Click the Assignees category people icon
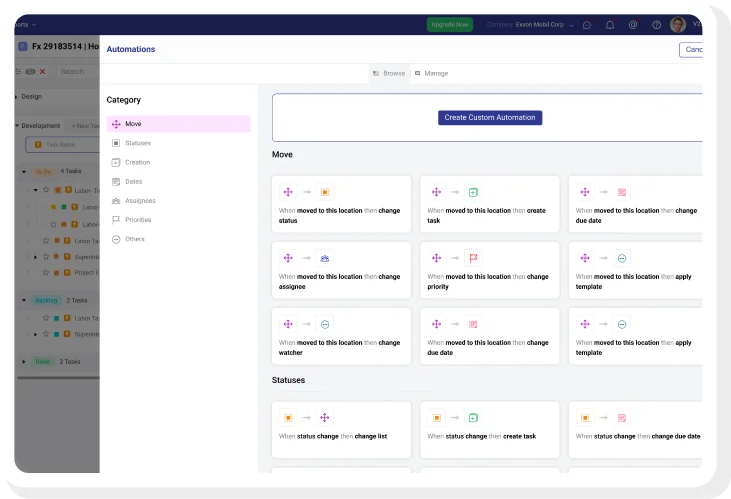731x499 pixels. pos(116,201)
